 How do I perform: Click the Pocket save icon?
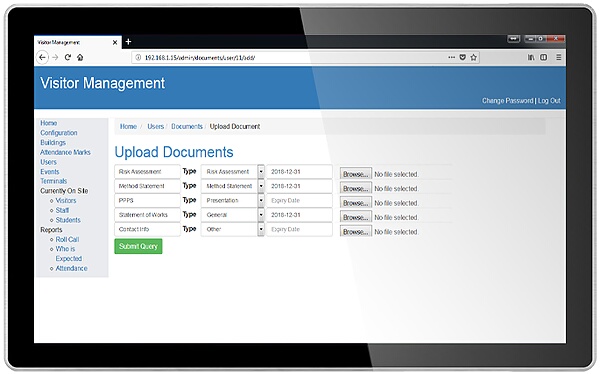(463, 57)
